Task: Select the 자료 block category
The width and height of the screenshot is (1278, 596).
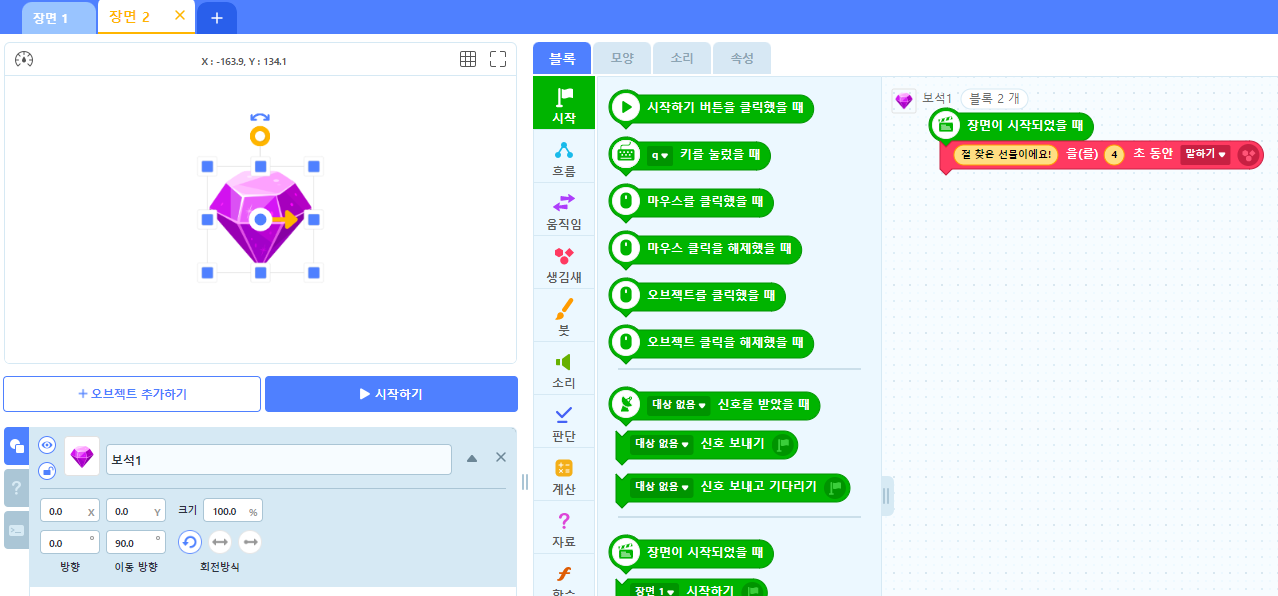Action: (564, 528)
